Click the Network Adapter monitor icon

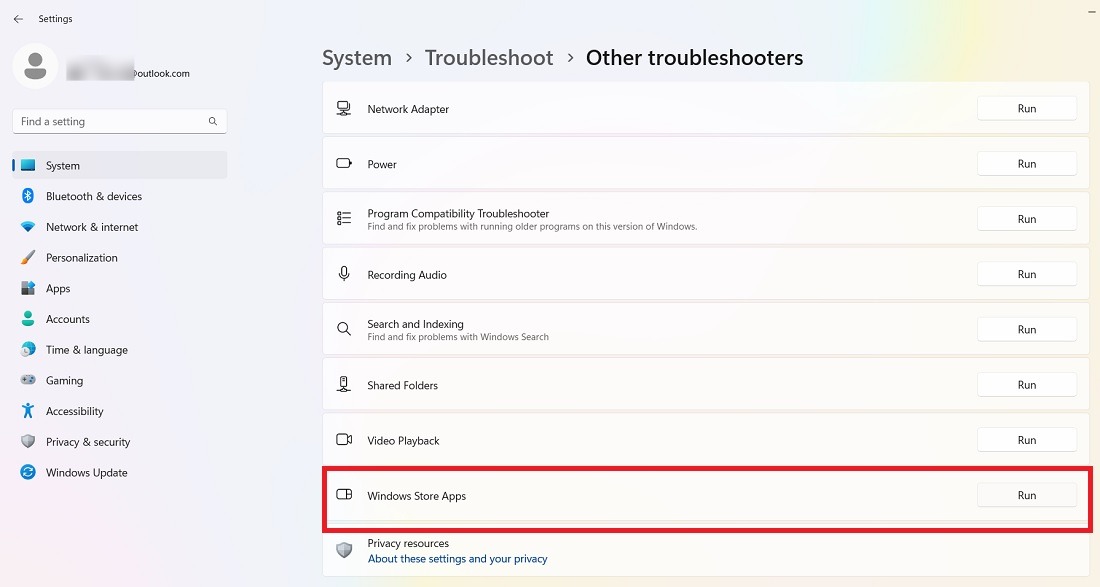pos(344,107)
